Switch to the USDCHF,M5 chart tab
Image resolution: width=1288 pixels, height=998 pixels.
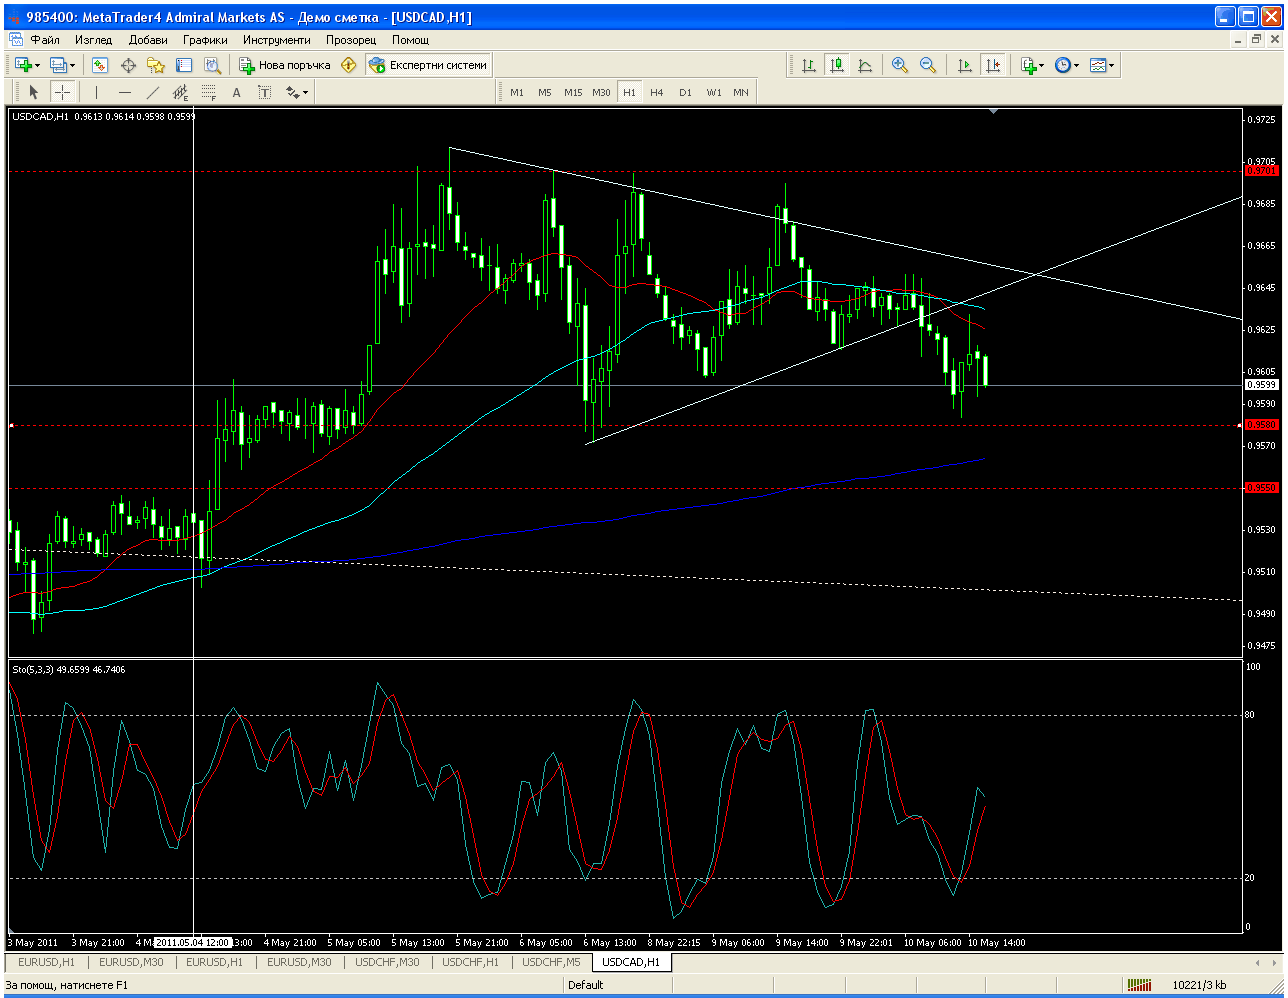coord(551,962)
